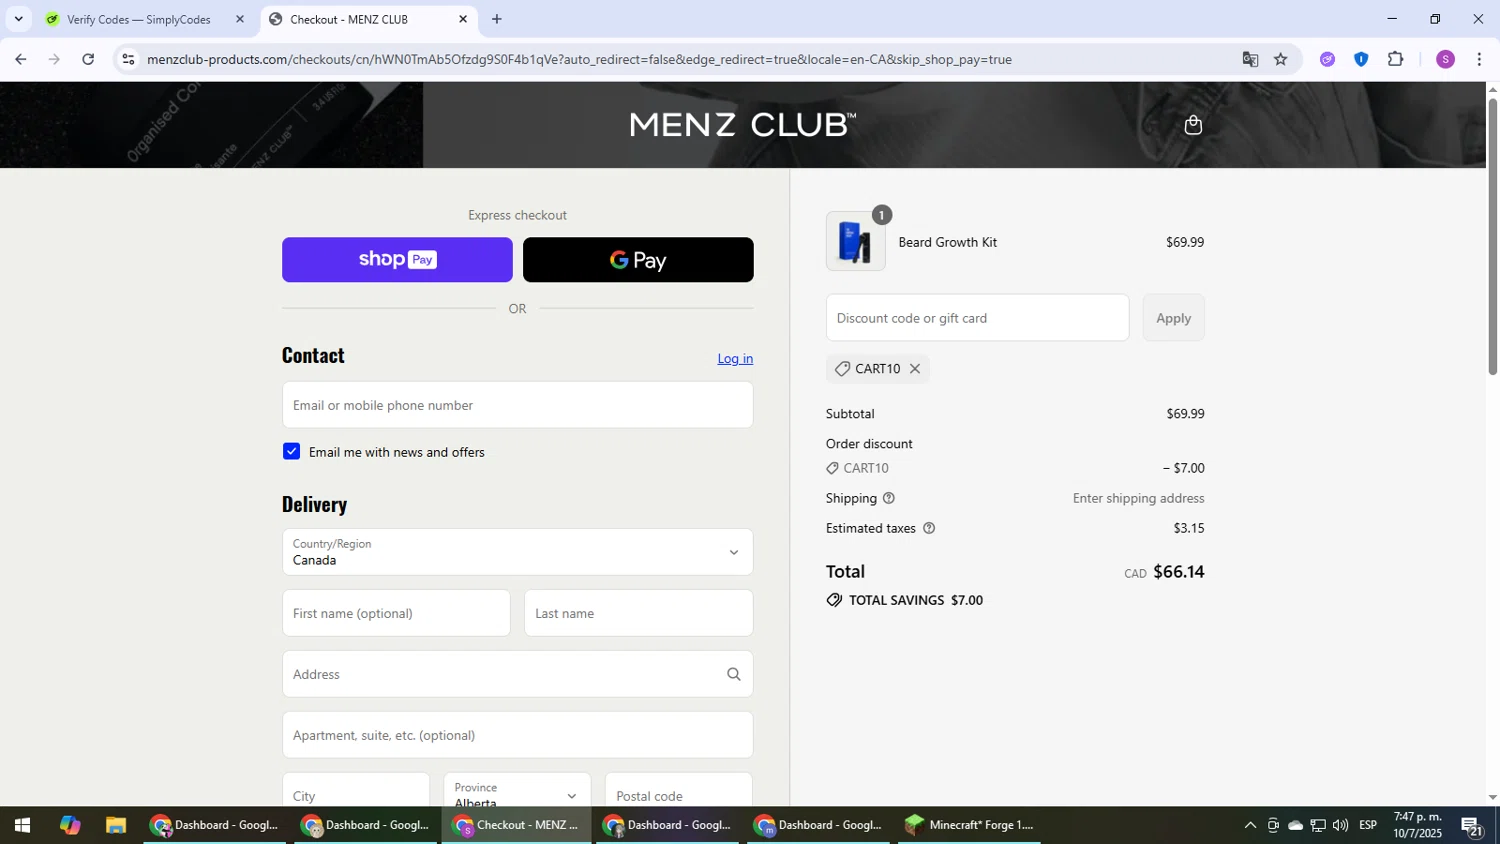Open the OneDrive cloud tray icon
The height and width of the screenshot is (844, 1500).
(1295, 825)
